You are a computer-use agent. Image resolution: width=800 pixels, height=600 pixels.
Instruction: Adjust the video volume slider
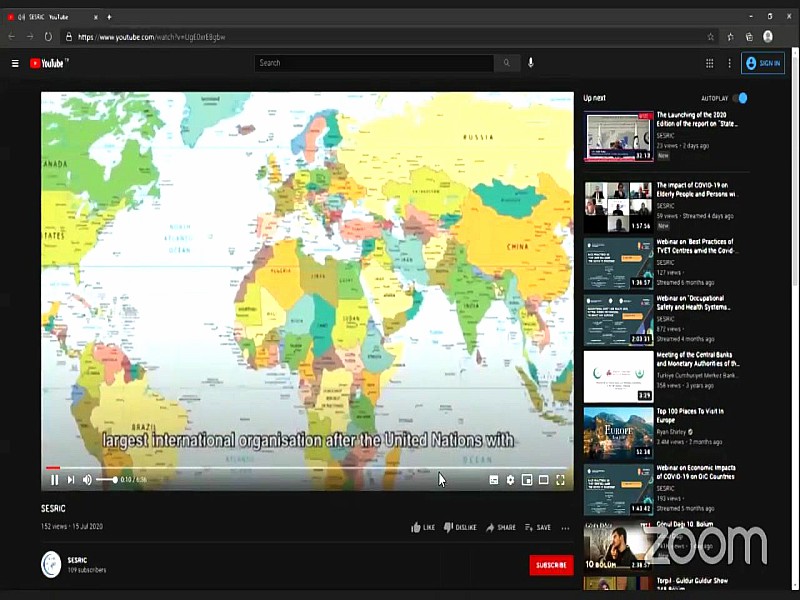(x=106, y=480)
